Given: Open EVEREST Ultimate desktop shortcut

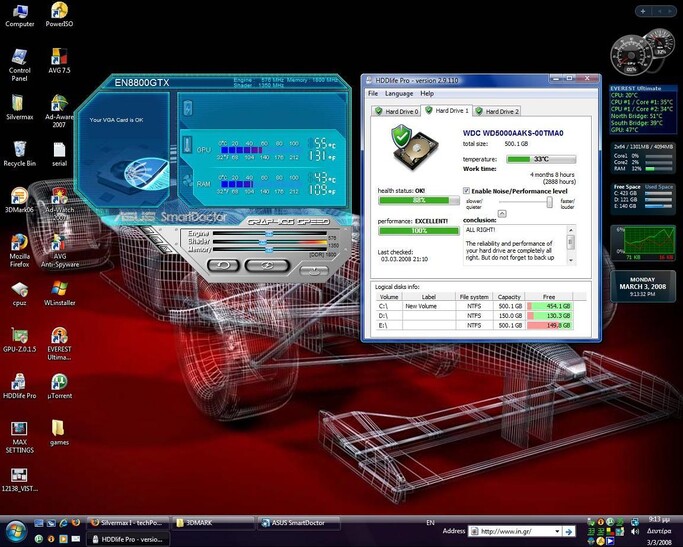Looking at the screenshot, I should 60,344.
